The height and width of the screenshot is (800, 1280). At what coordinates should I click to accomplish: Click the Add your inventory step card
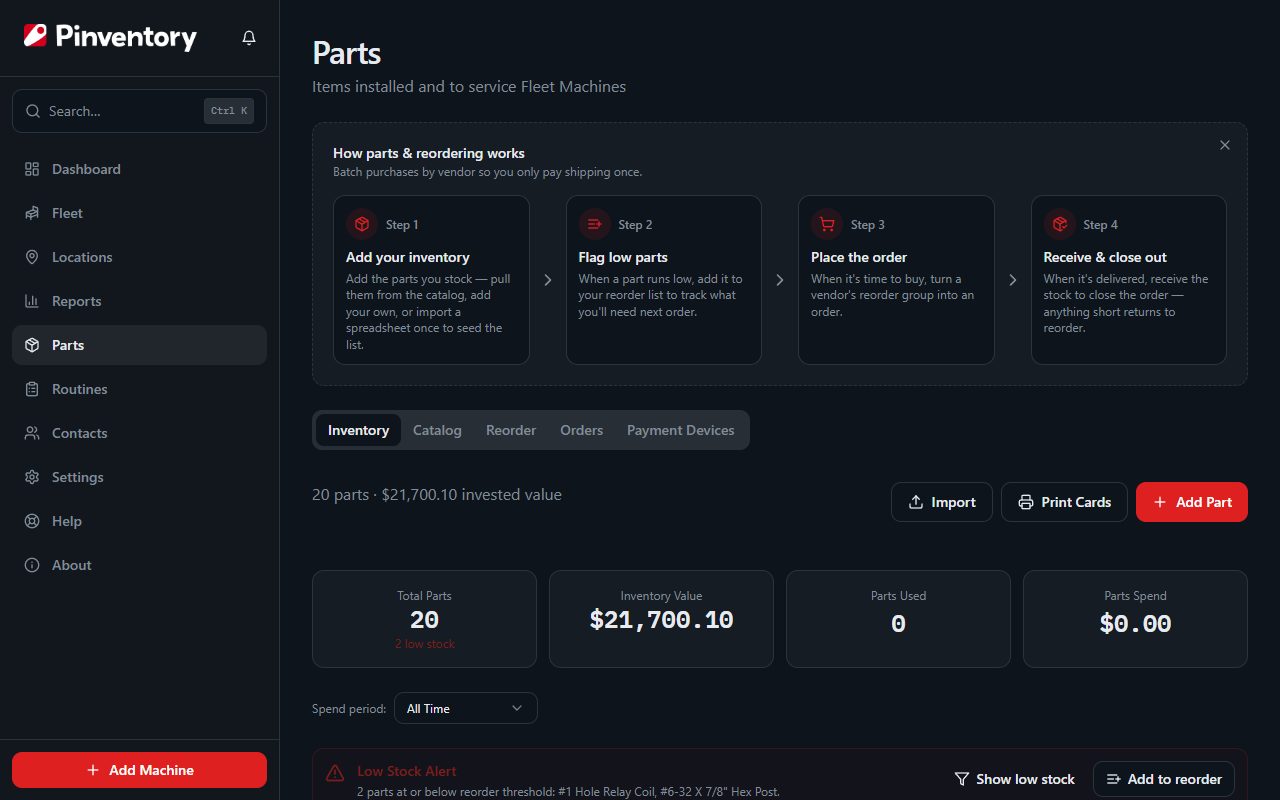[431, 280]
